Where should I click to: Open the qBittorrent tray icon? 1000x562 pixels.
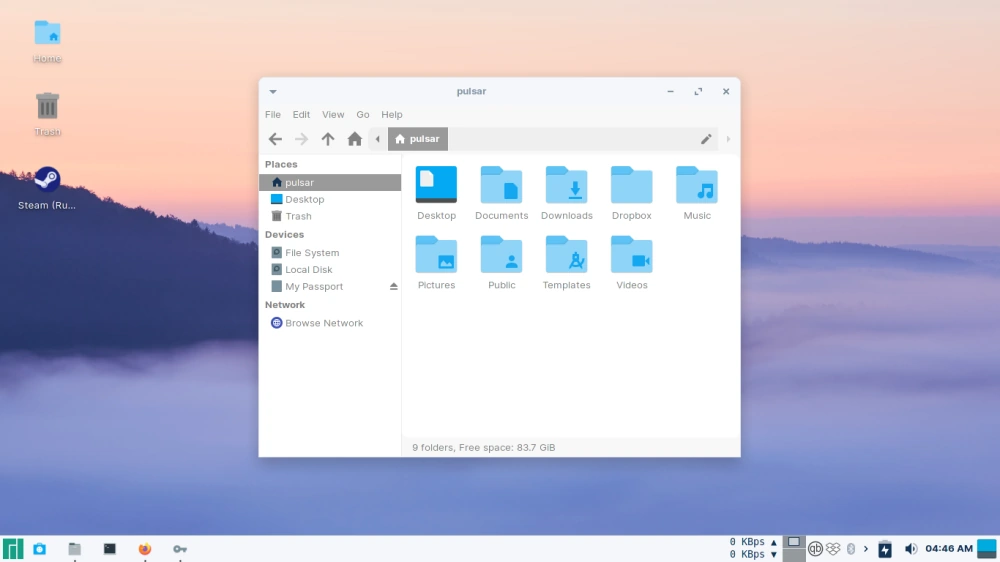(815, 549)
